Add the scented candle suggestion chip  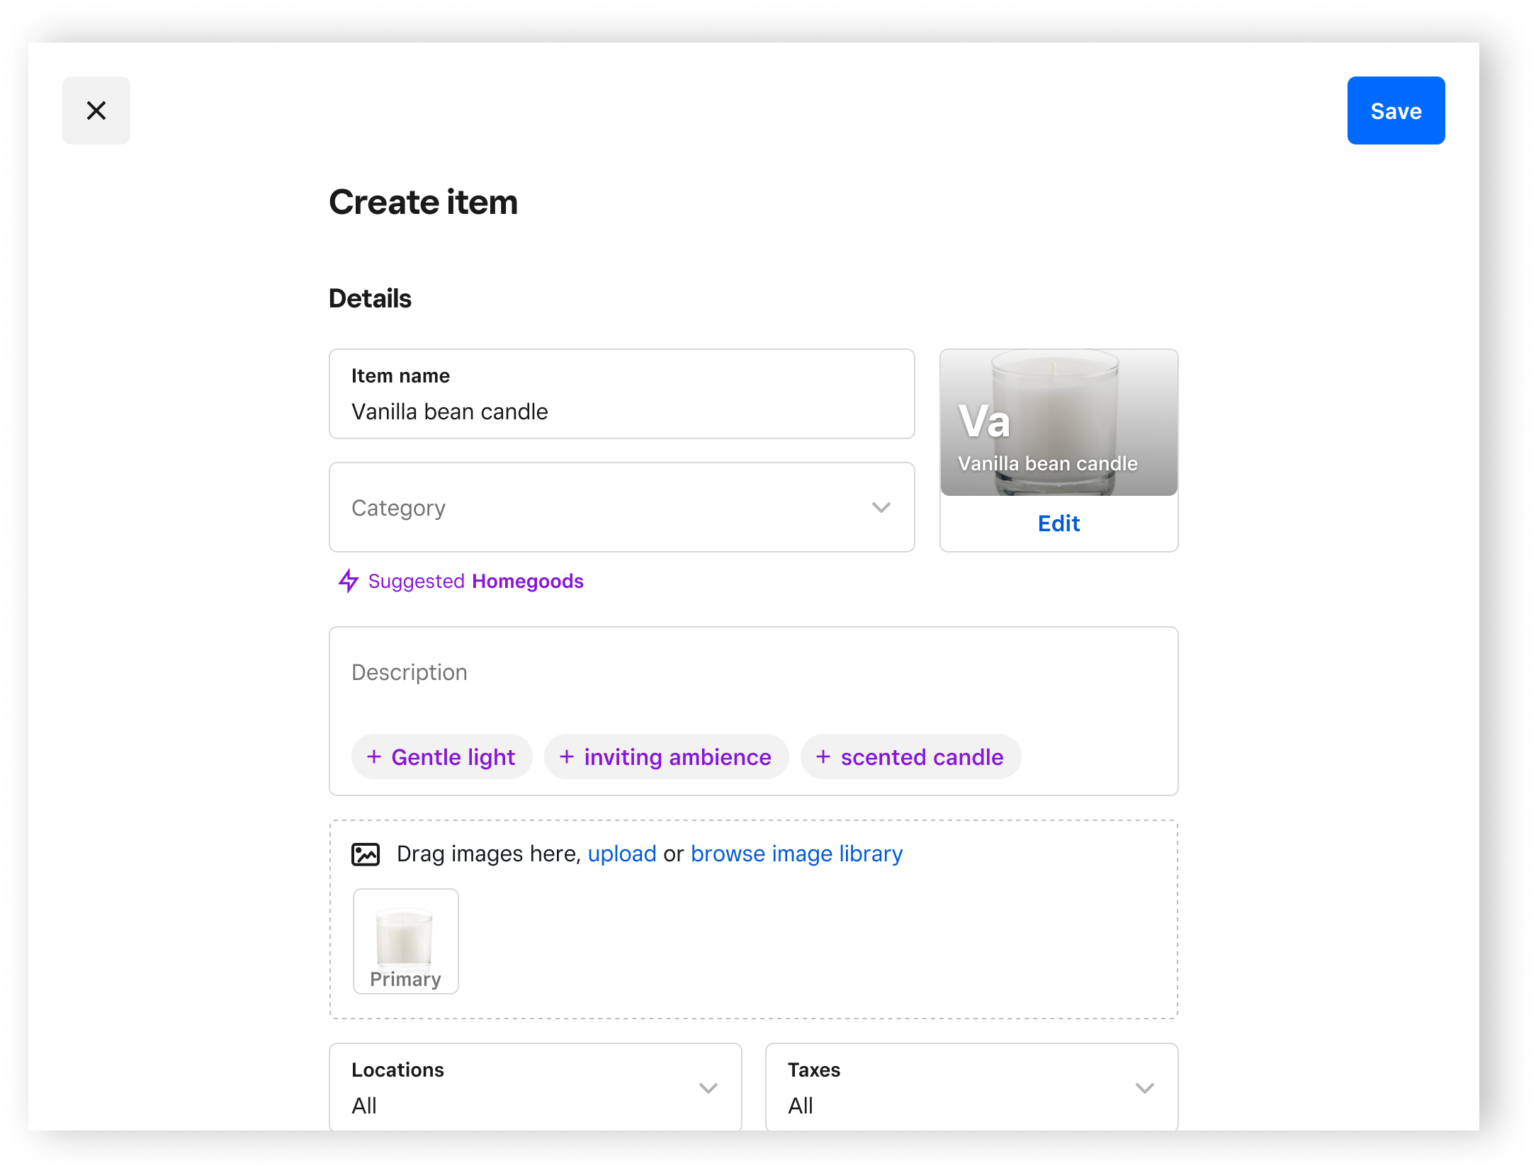coord(910,757)
